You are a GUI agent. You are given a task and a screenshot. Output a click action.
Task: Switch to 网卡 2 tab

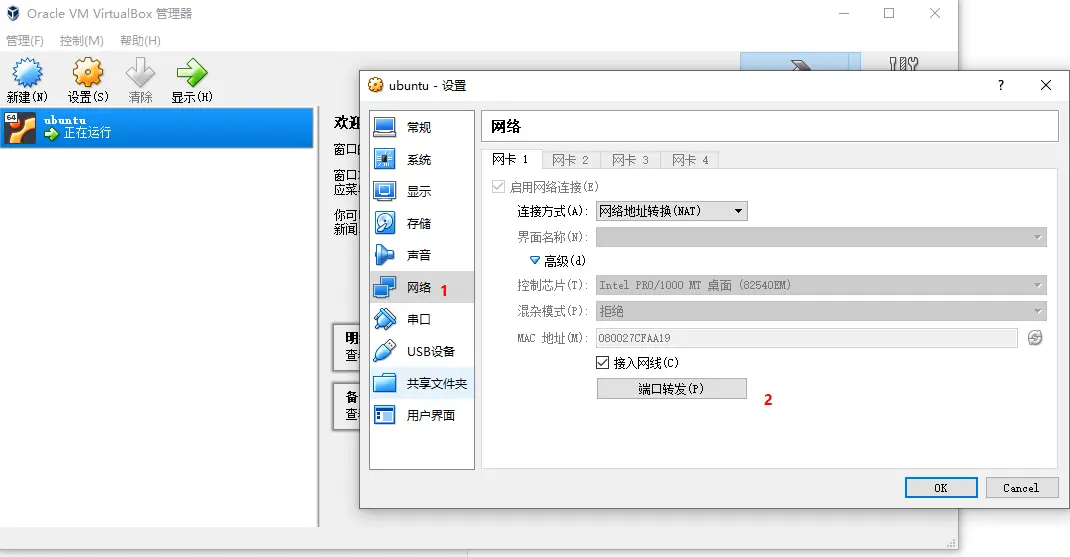(570, 160)
